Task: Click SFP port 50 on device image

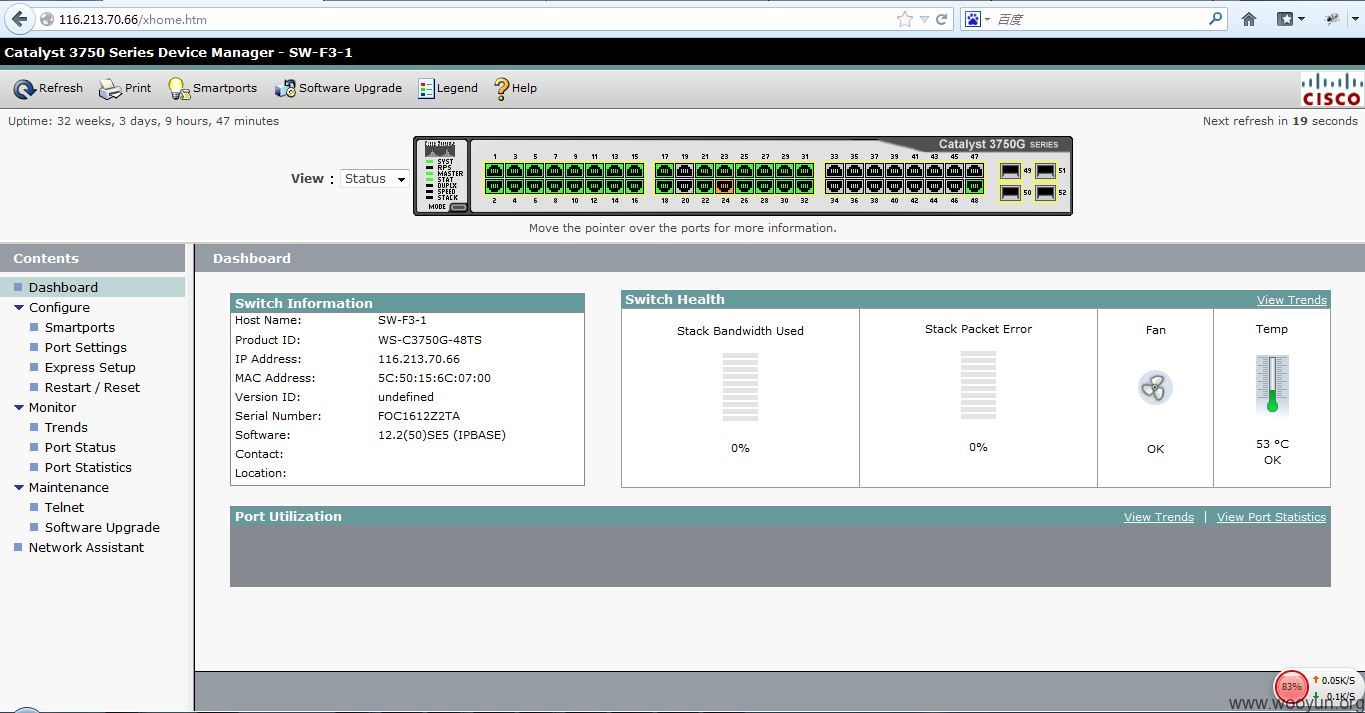Action: point(1010,193)
